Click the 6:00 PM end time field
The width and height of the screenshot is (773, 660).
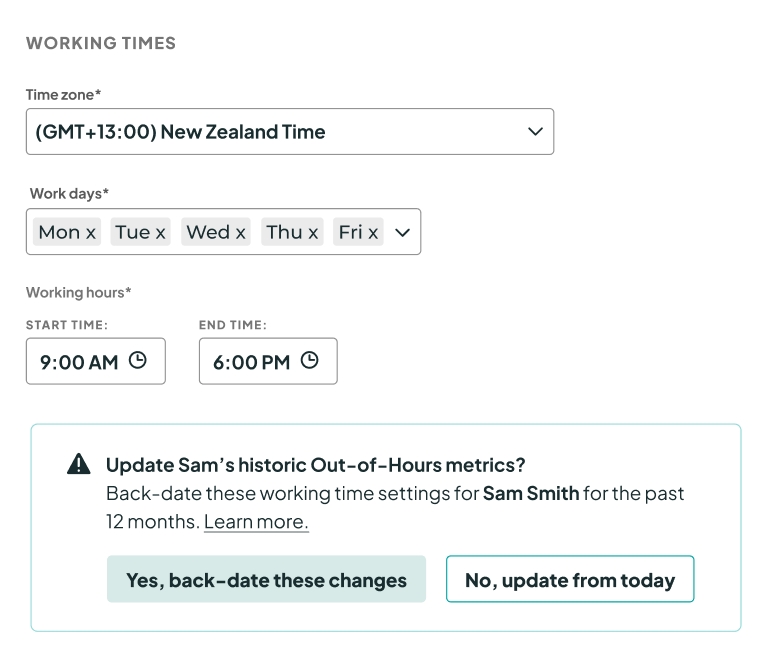coord(251,362)
